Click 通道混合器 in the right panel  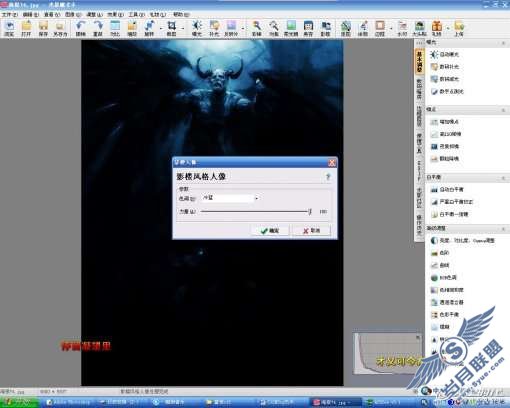(447, 302)
